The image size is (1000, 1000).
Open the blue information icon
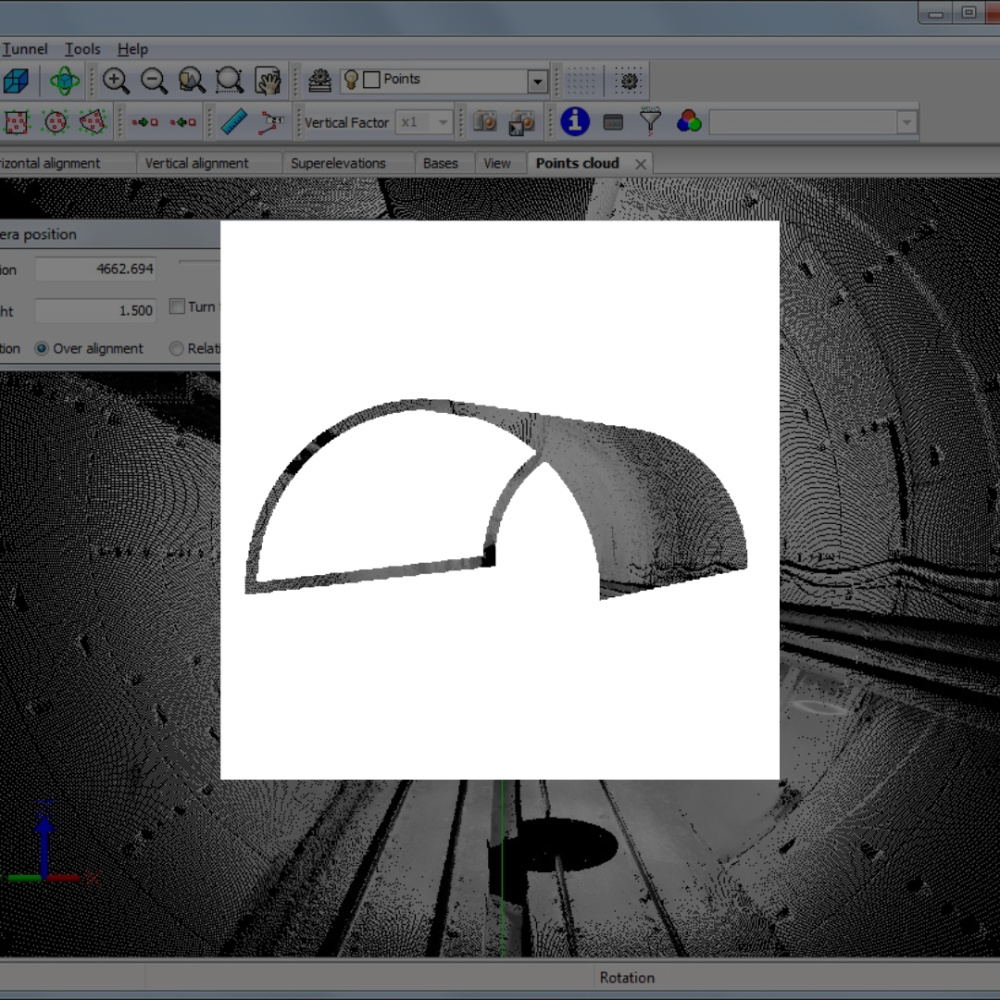pos(575,121)
